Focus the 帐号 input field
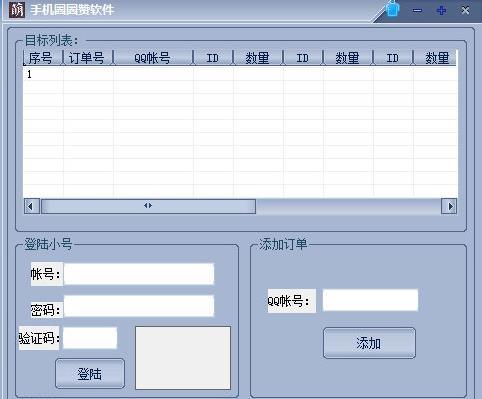482x399 pixels. pos(139,274)
